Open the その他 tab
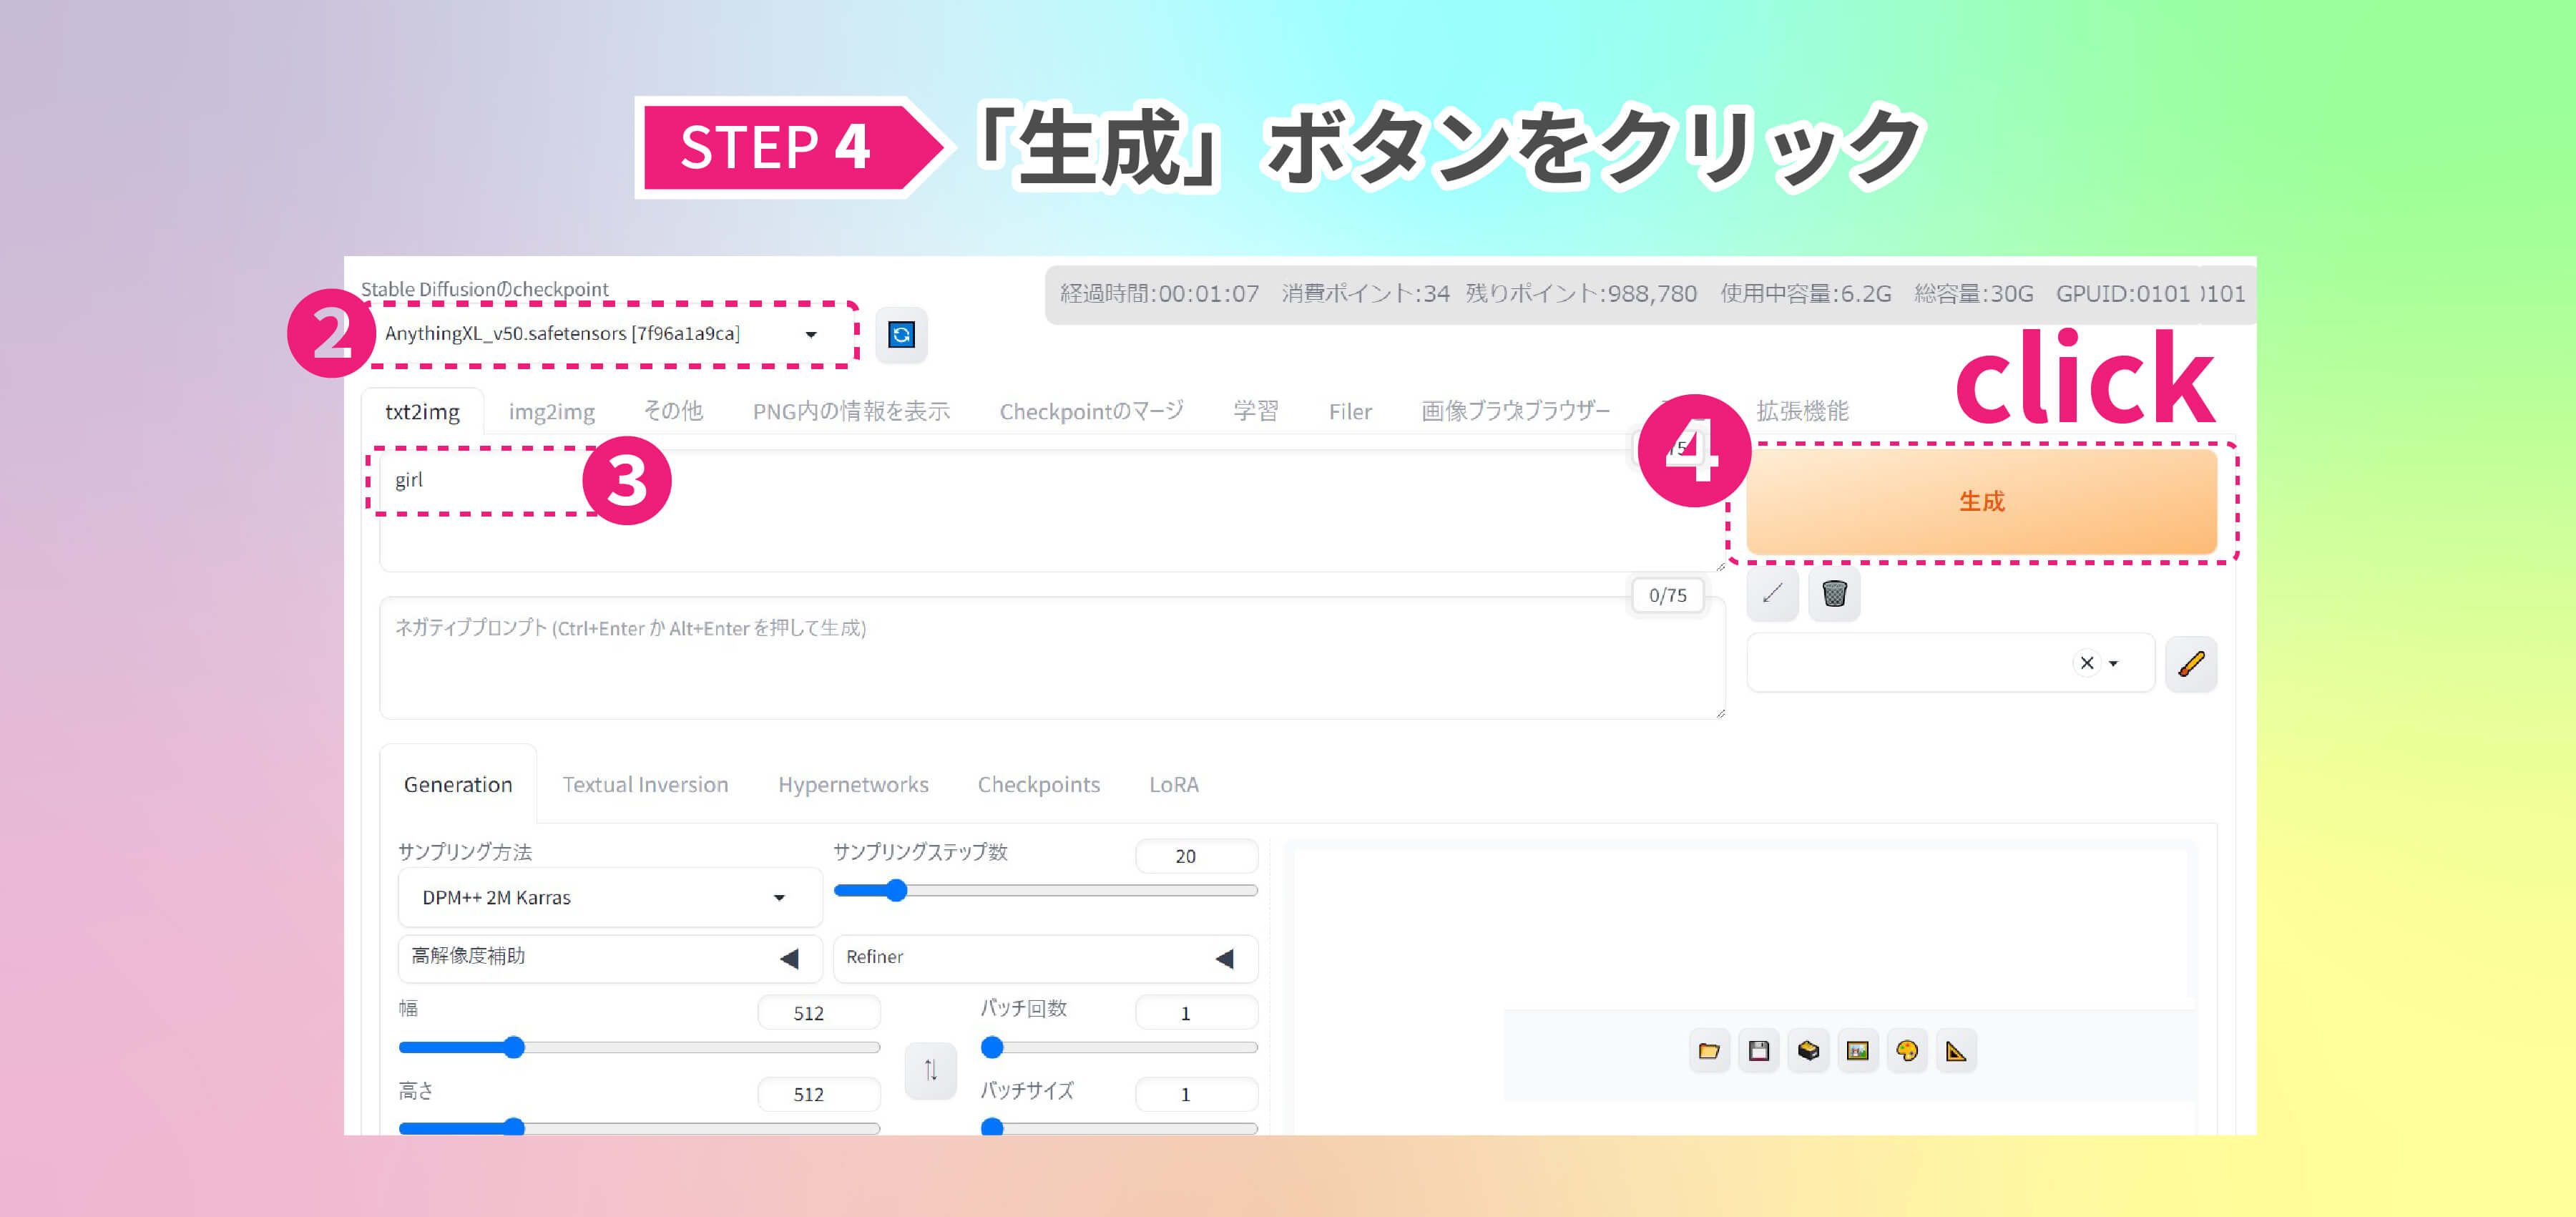This screenshot has height=1217, width=2576. pos(673,411)
